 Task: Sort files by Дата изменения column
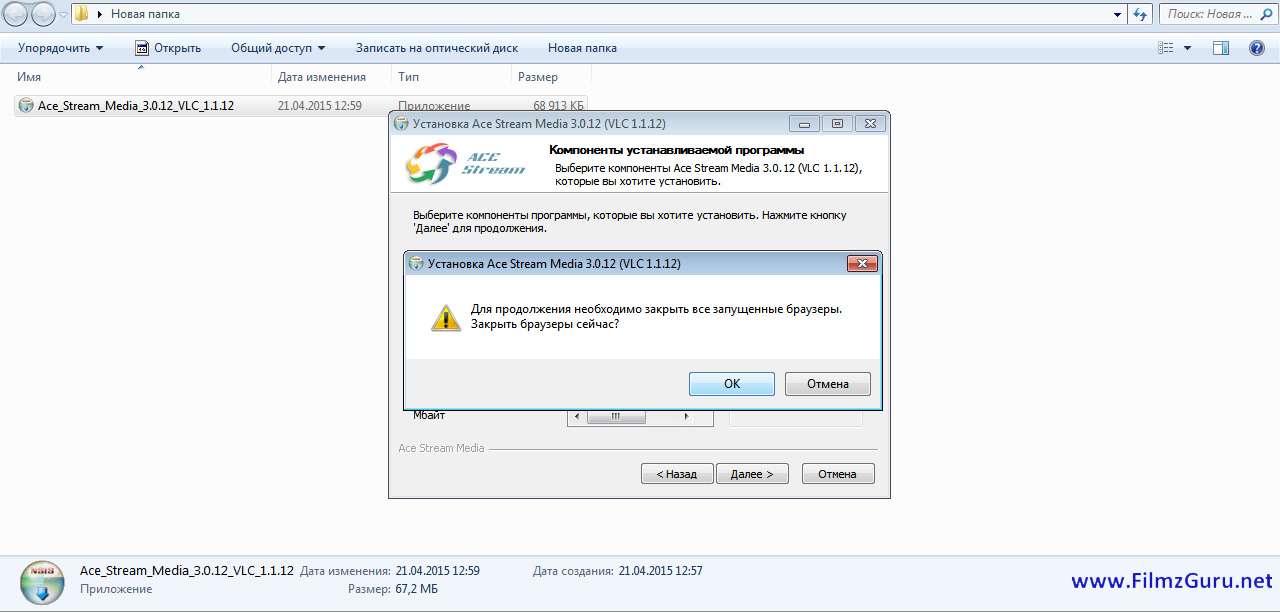[x=322, y=77]
